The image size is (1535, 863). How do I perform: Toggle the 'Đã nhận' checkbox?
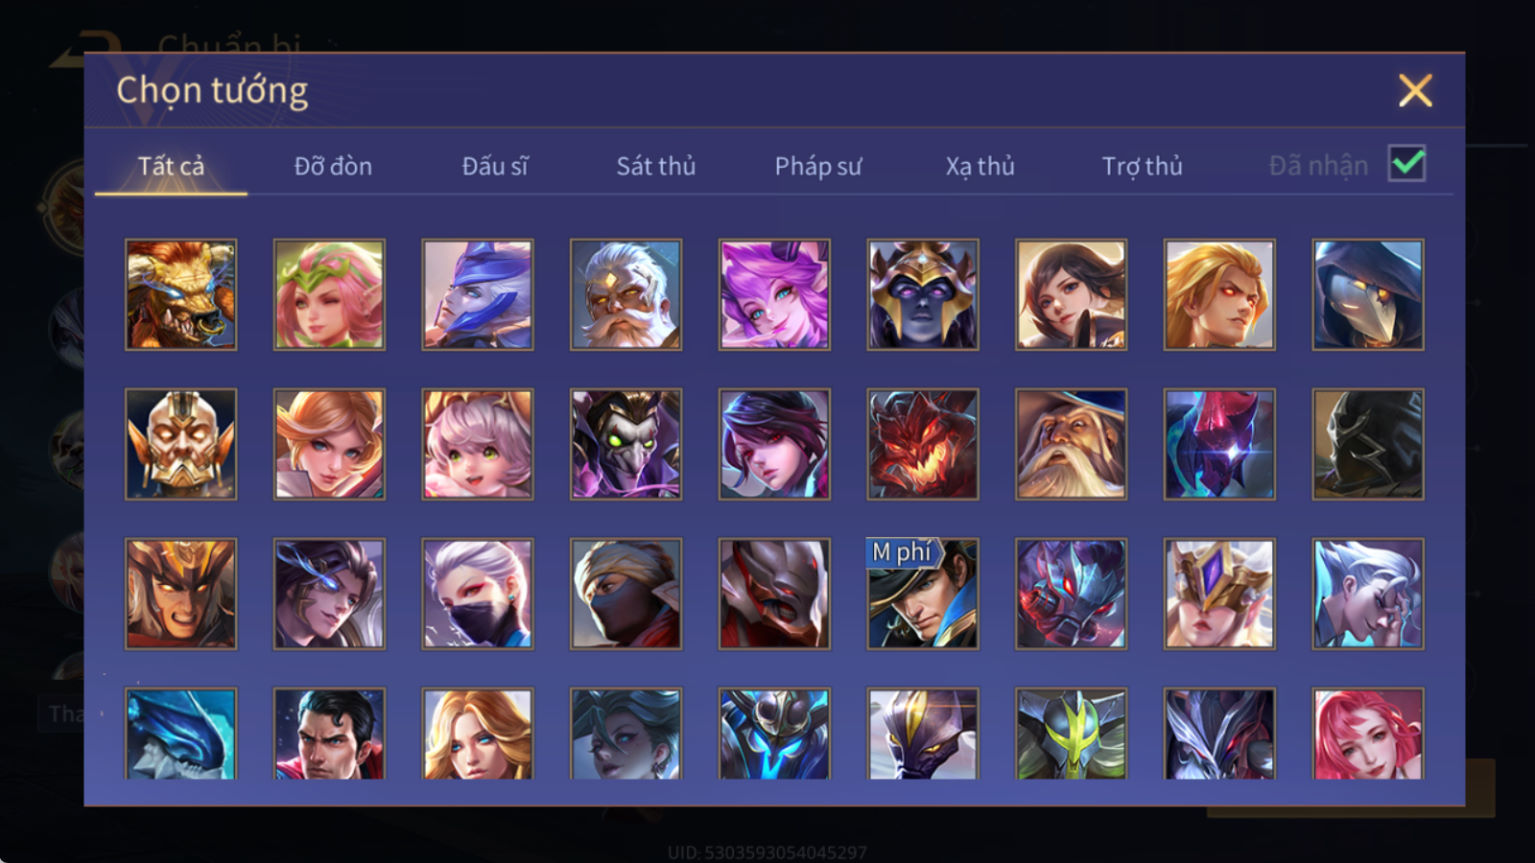point(1407,163)
